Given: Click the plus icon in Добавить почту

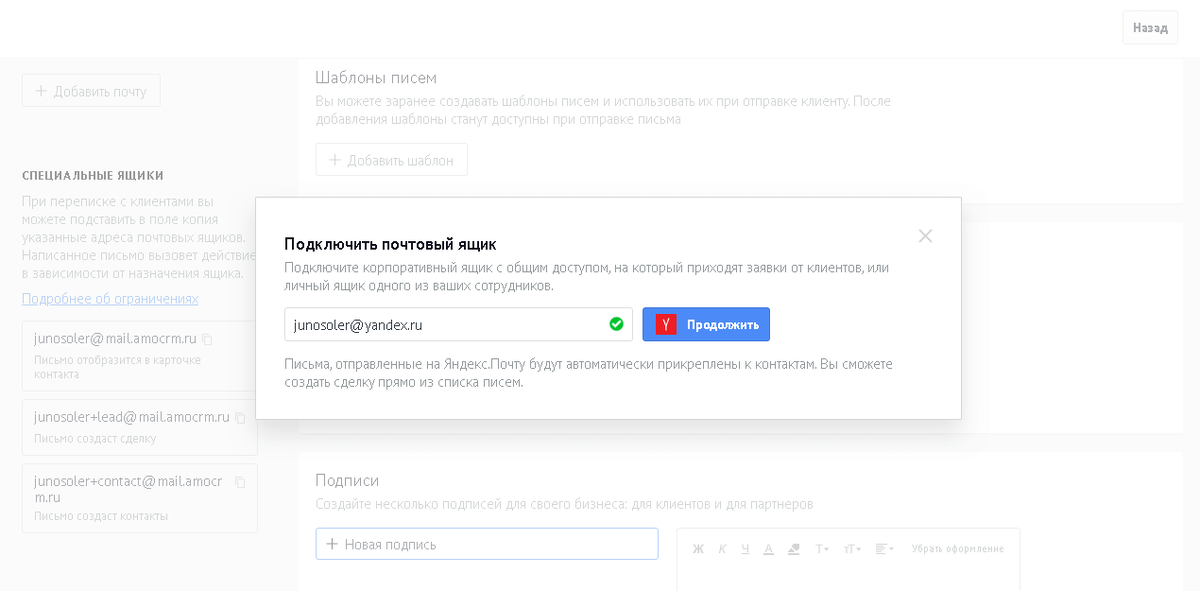Looking at the screenshot, I should [41, 91].
